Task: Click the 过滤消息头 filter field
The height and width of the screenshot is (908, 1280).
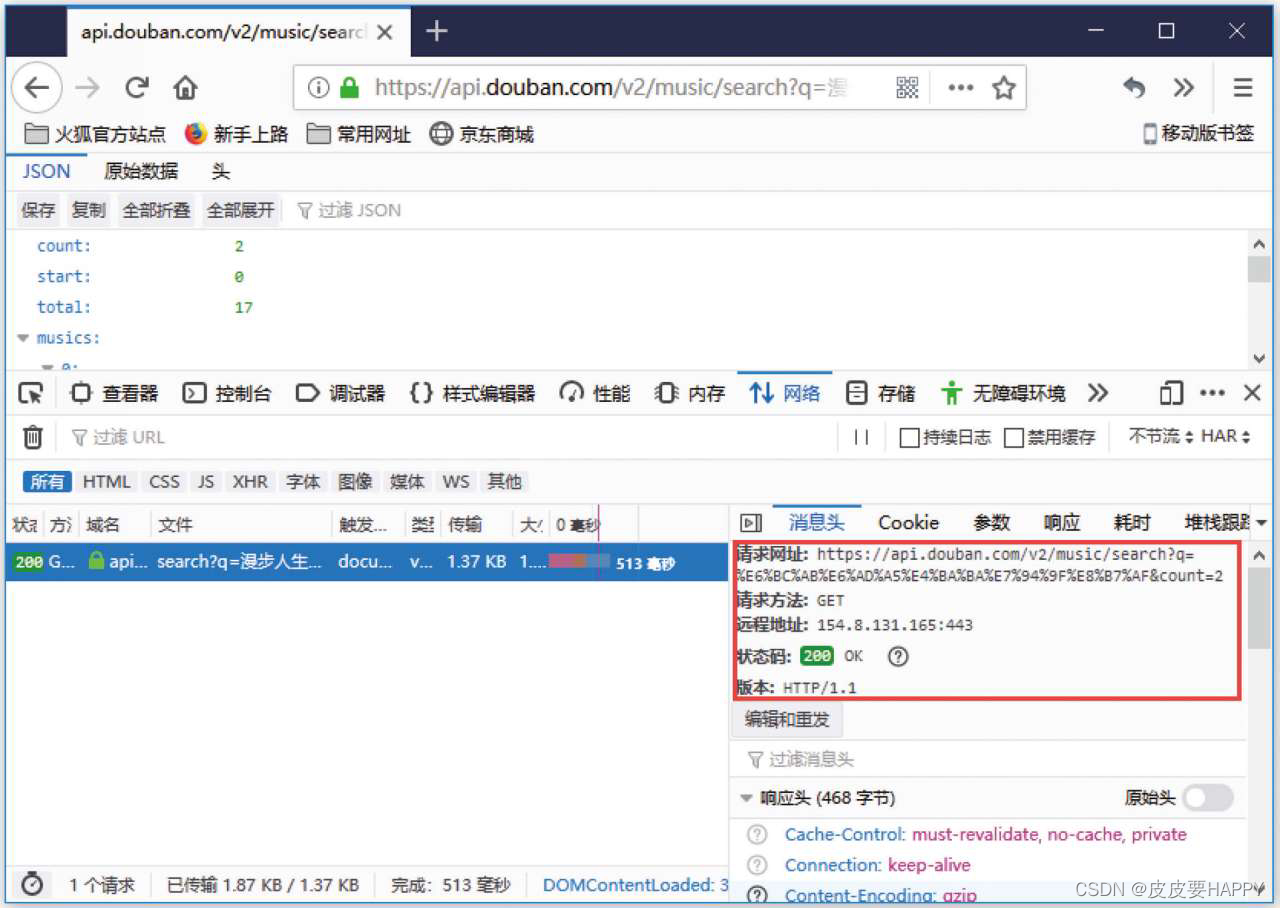Action: [x=990, y=760]
